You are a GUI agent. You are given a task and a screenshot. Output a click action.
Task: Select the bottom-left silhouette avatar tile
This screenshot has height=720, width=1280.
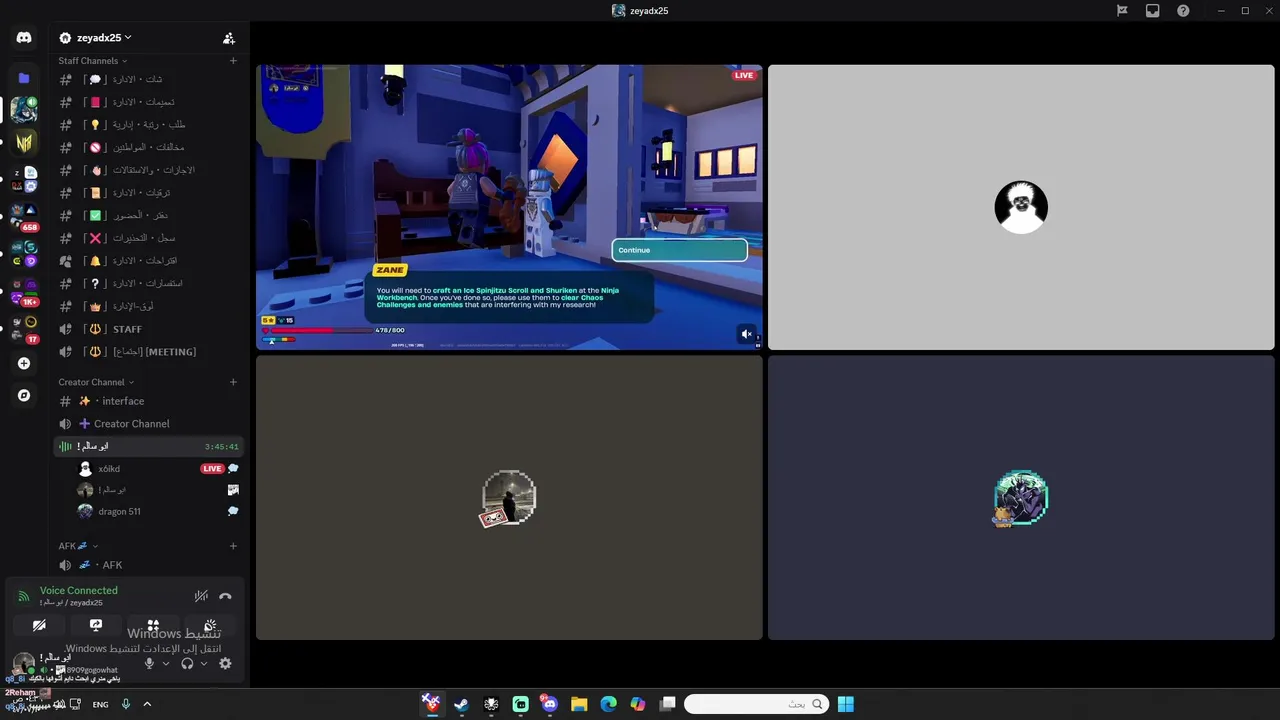[x=509, y=498]
